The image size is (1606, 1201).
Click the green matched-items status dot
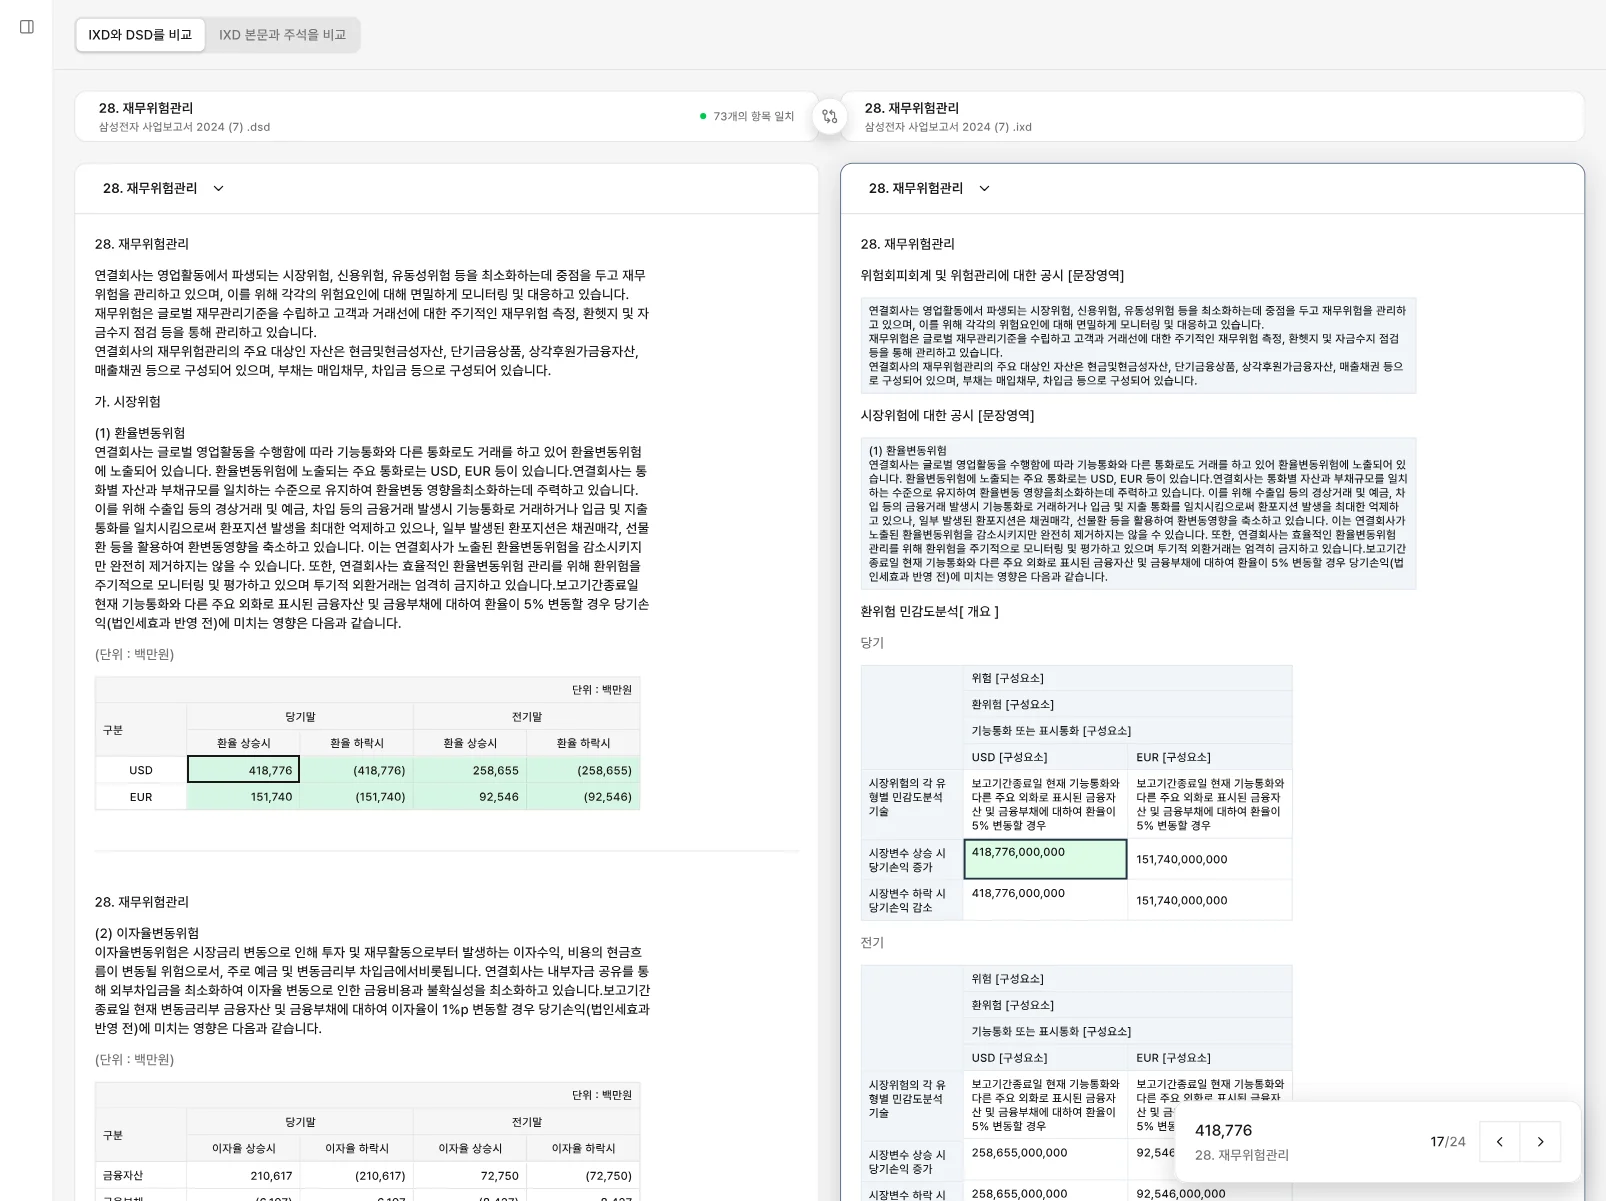[x=703, y=117]
